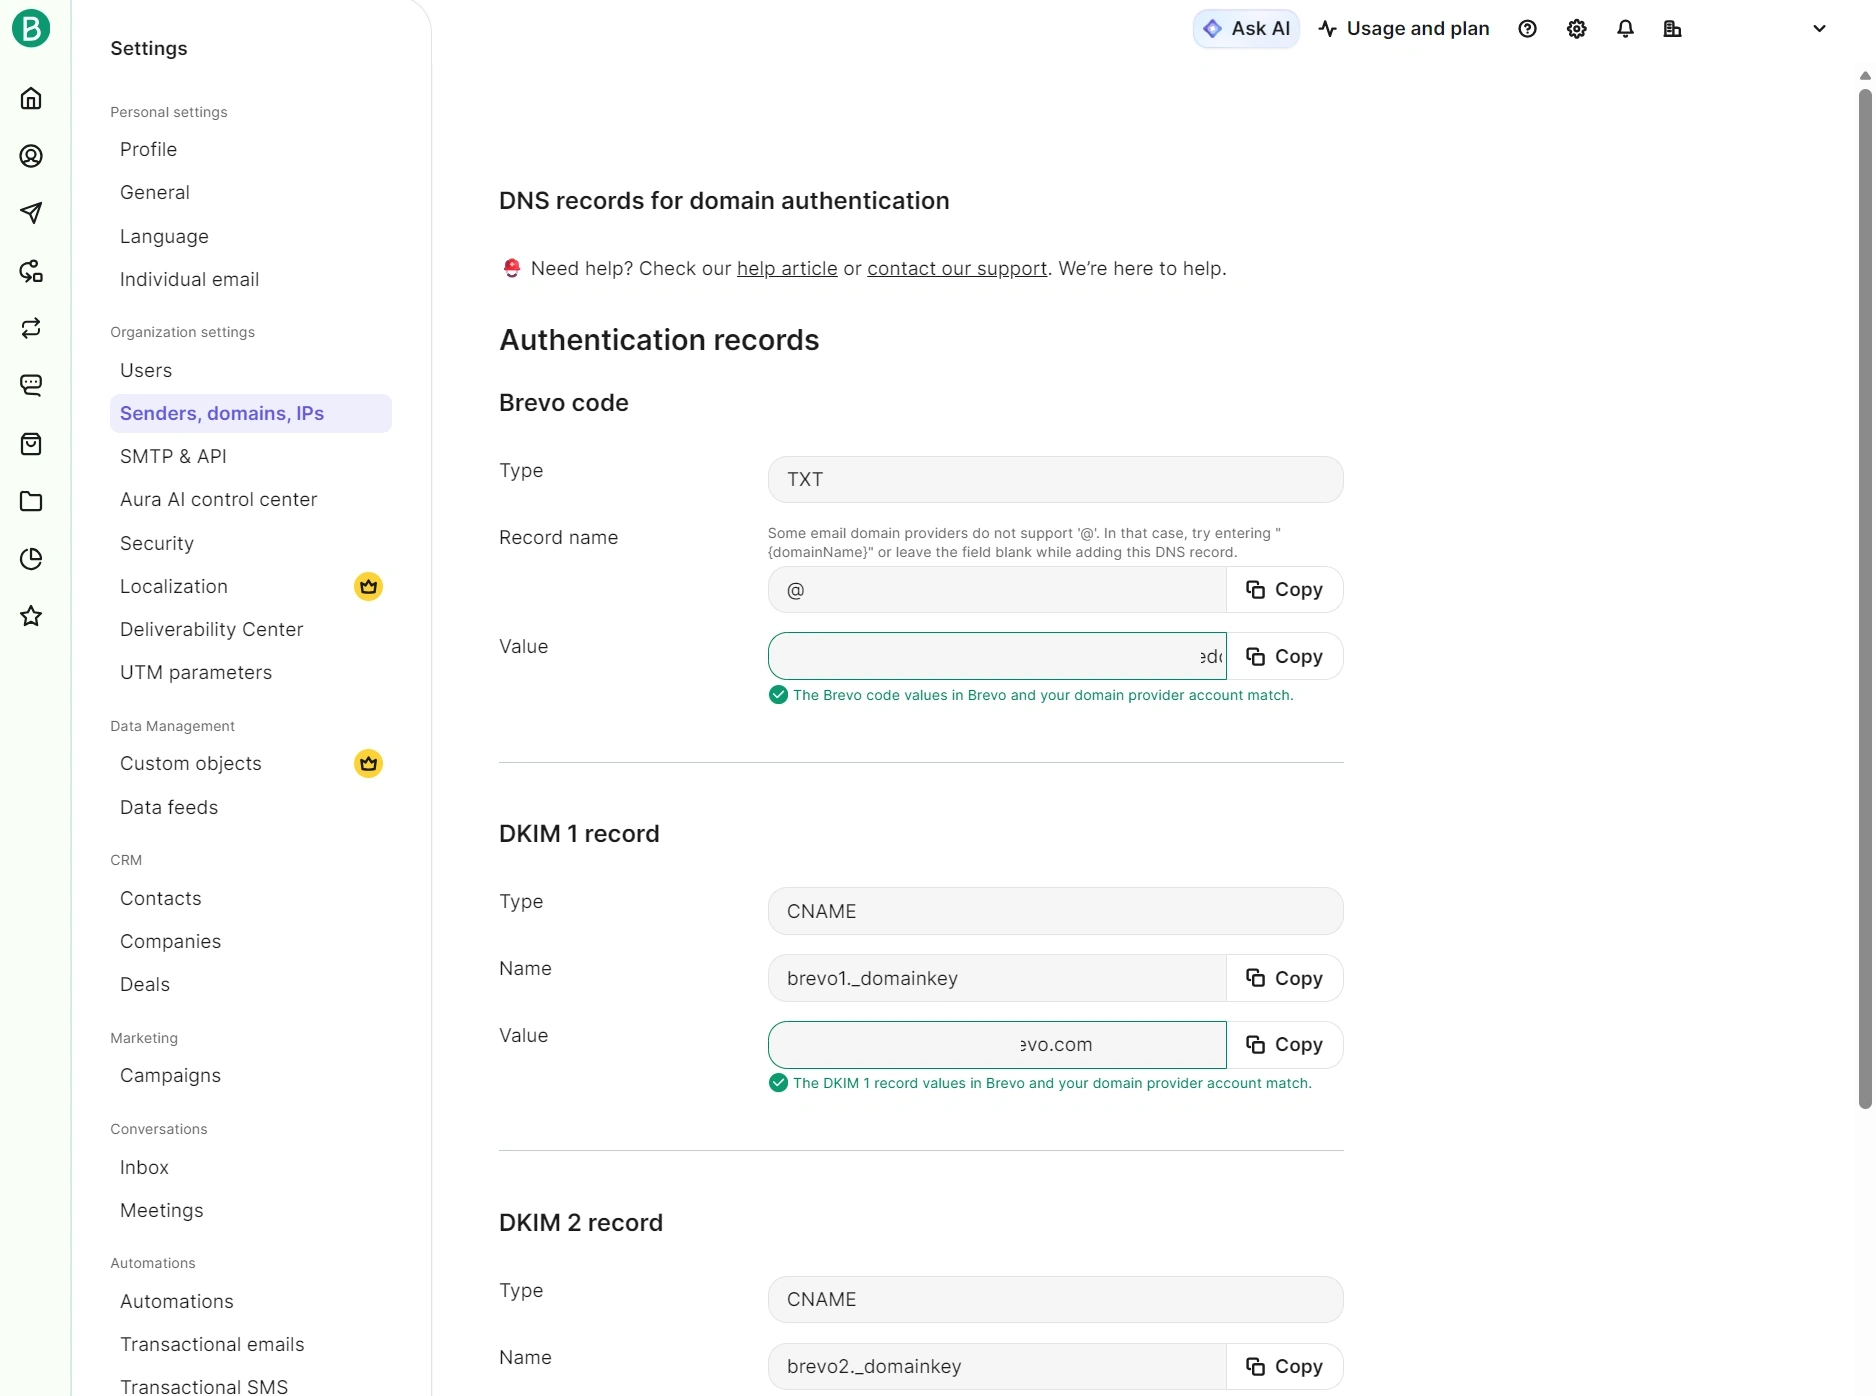Copy the DKIM 2 name brevo2._domainkey
This screenshot has width=1876, height=1396.
pos(1285,1366)
